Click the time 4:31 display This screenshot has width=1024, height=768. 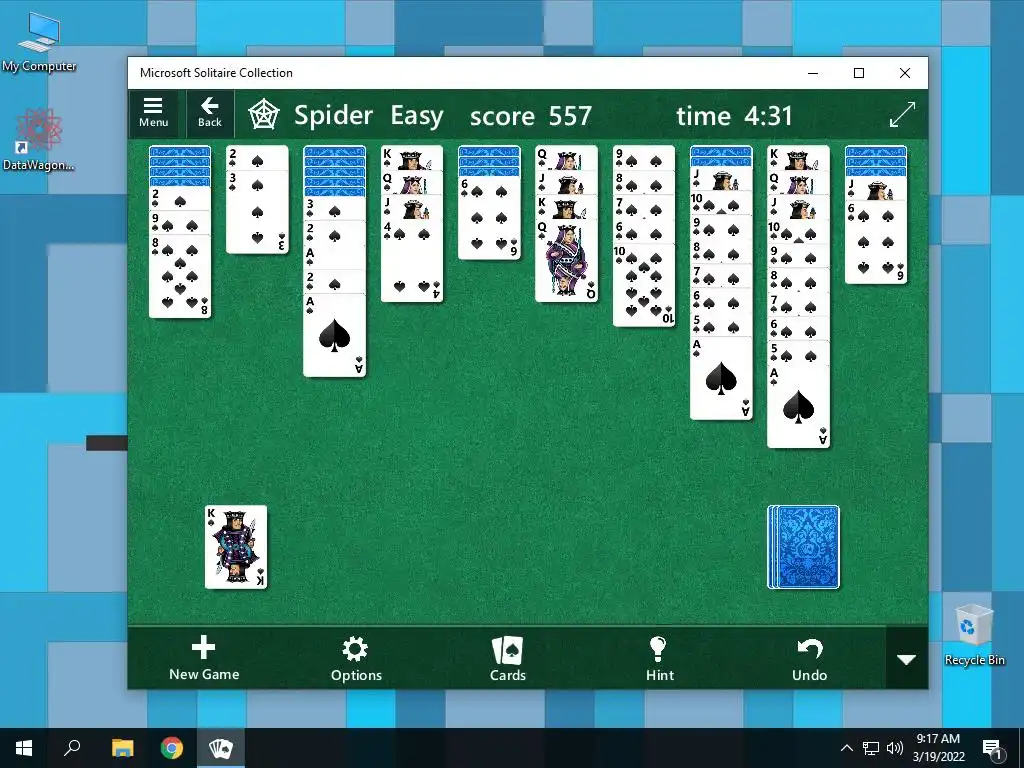click(734, 116)
